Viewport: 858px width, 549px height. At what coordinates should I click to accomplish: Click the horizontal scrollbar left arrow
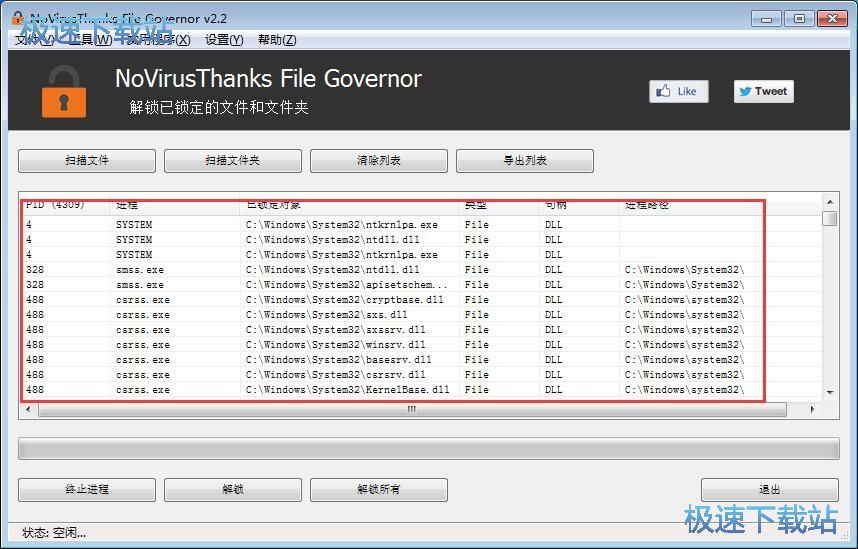tap(28, 409)
